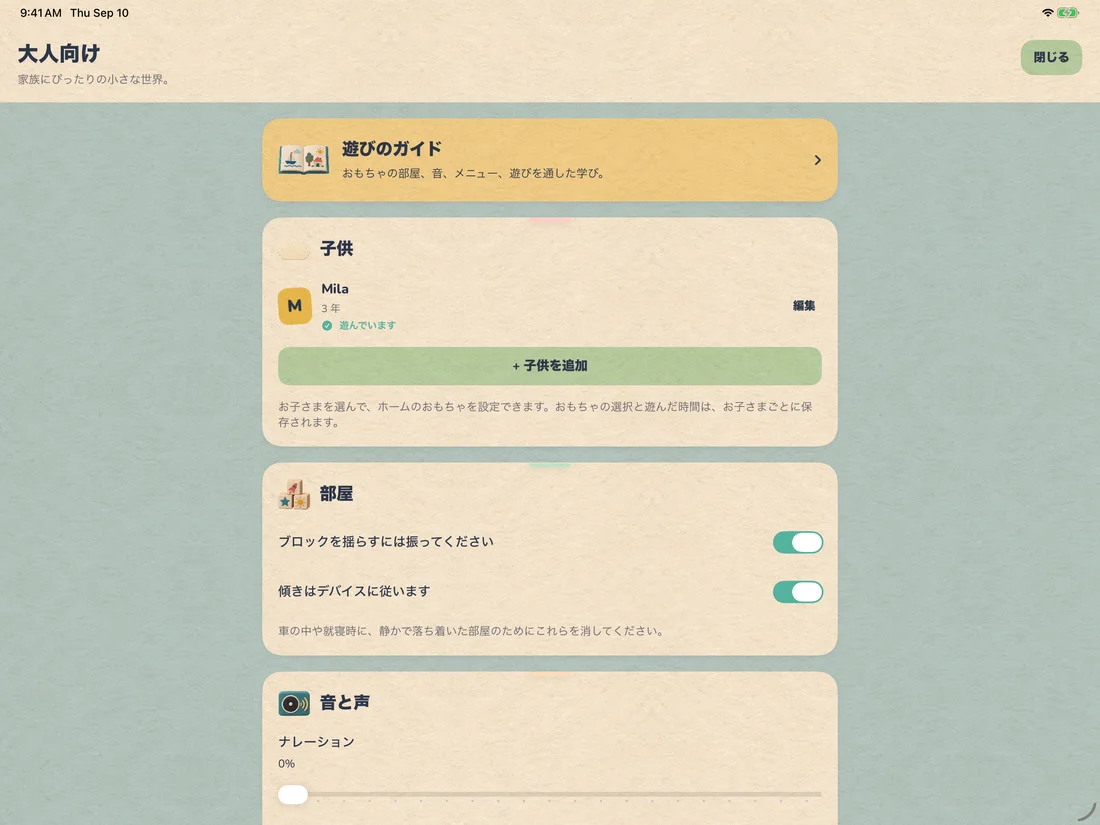The height and width of the screenshot is (825, 1100).
Task: Click the middle of the ナレーション slider track
Action: click(550, 794)
